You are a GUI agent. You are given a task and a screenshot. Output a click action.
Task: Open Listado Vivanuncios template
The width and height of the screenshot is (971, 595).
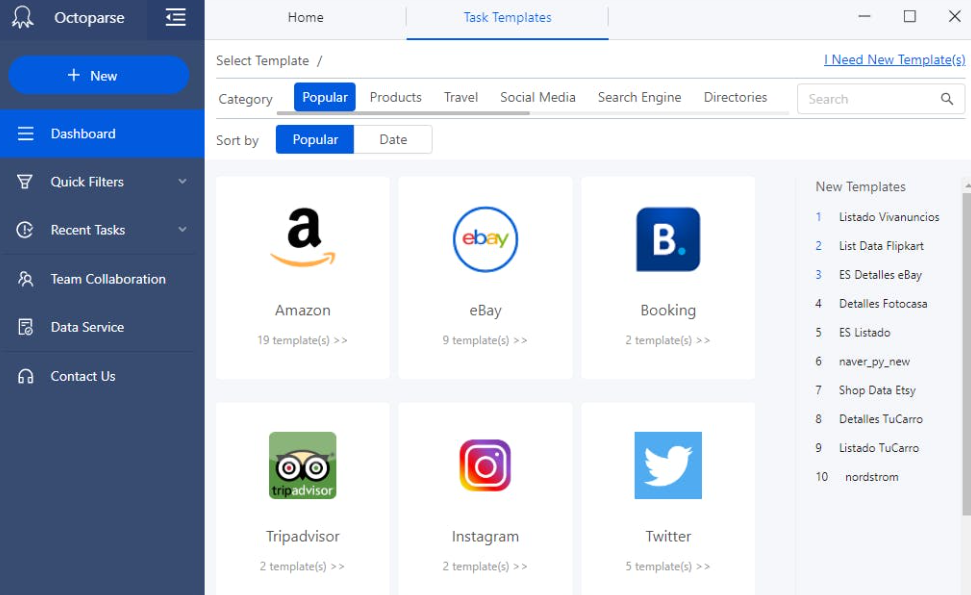(889, 217)
